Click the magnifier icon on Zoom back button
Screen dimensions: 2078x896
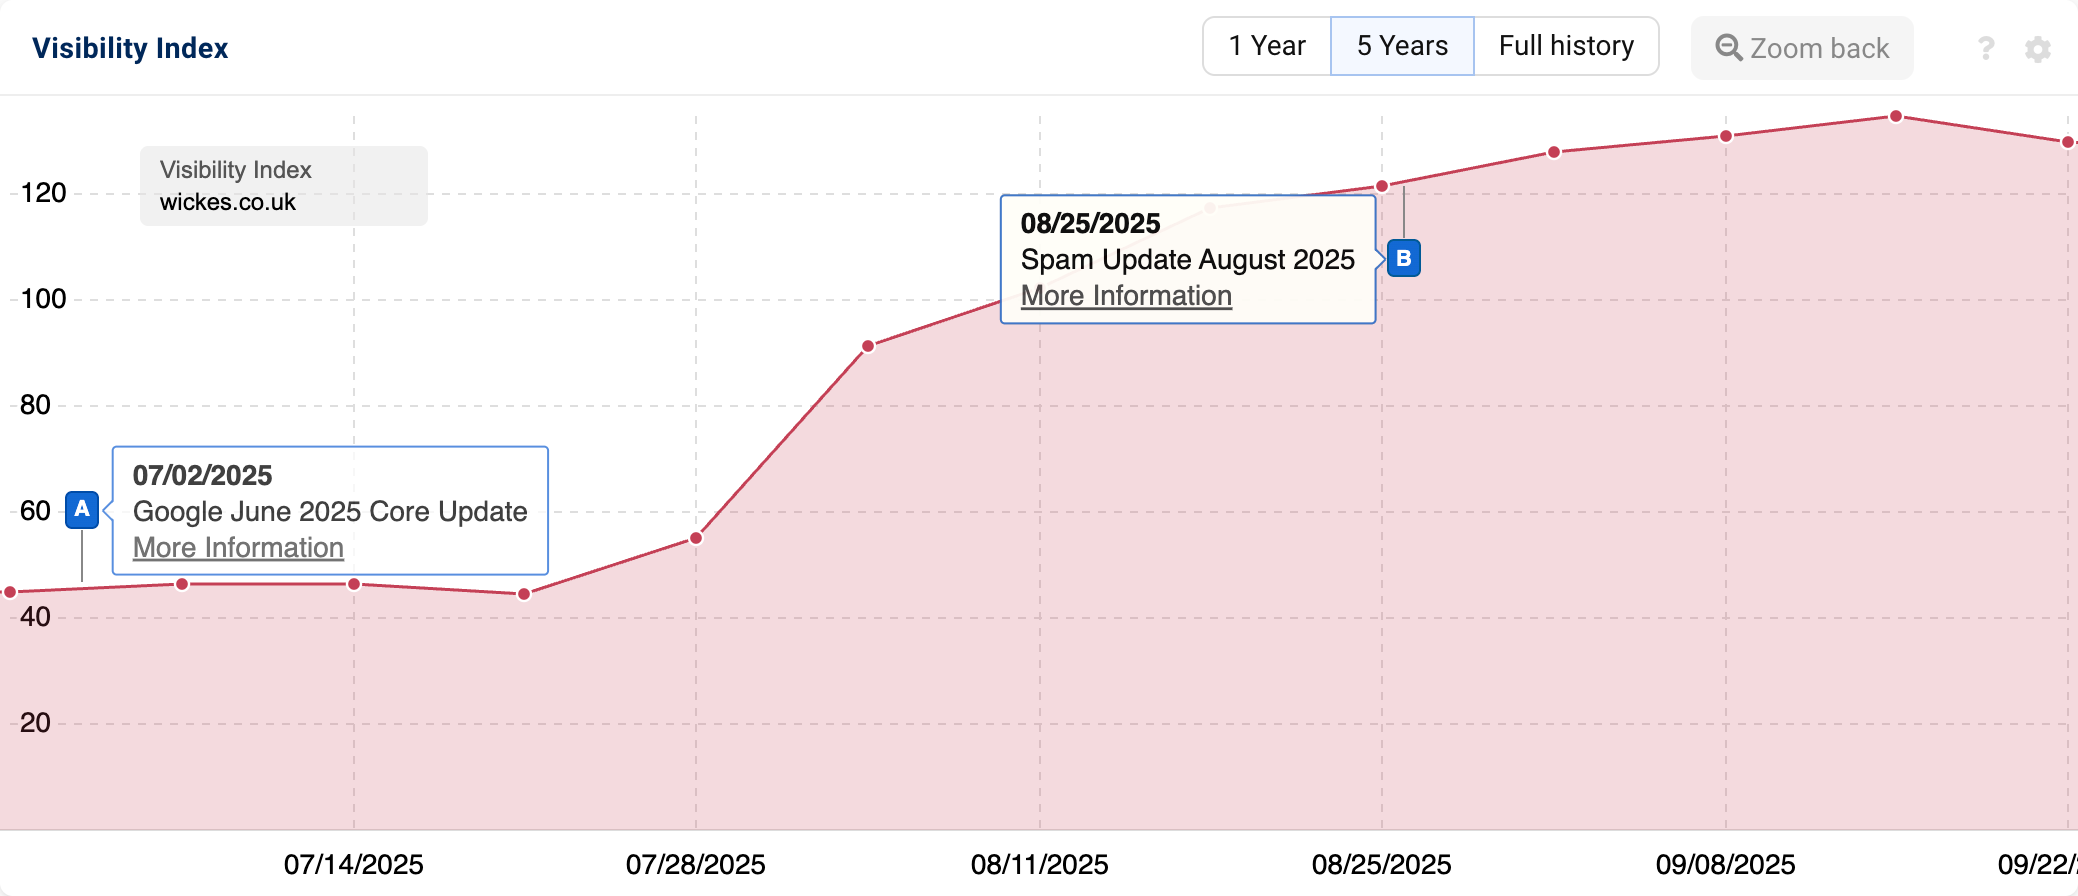(x=1728, y=47)
